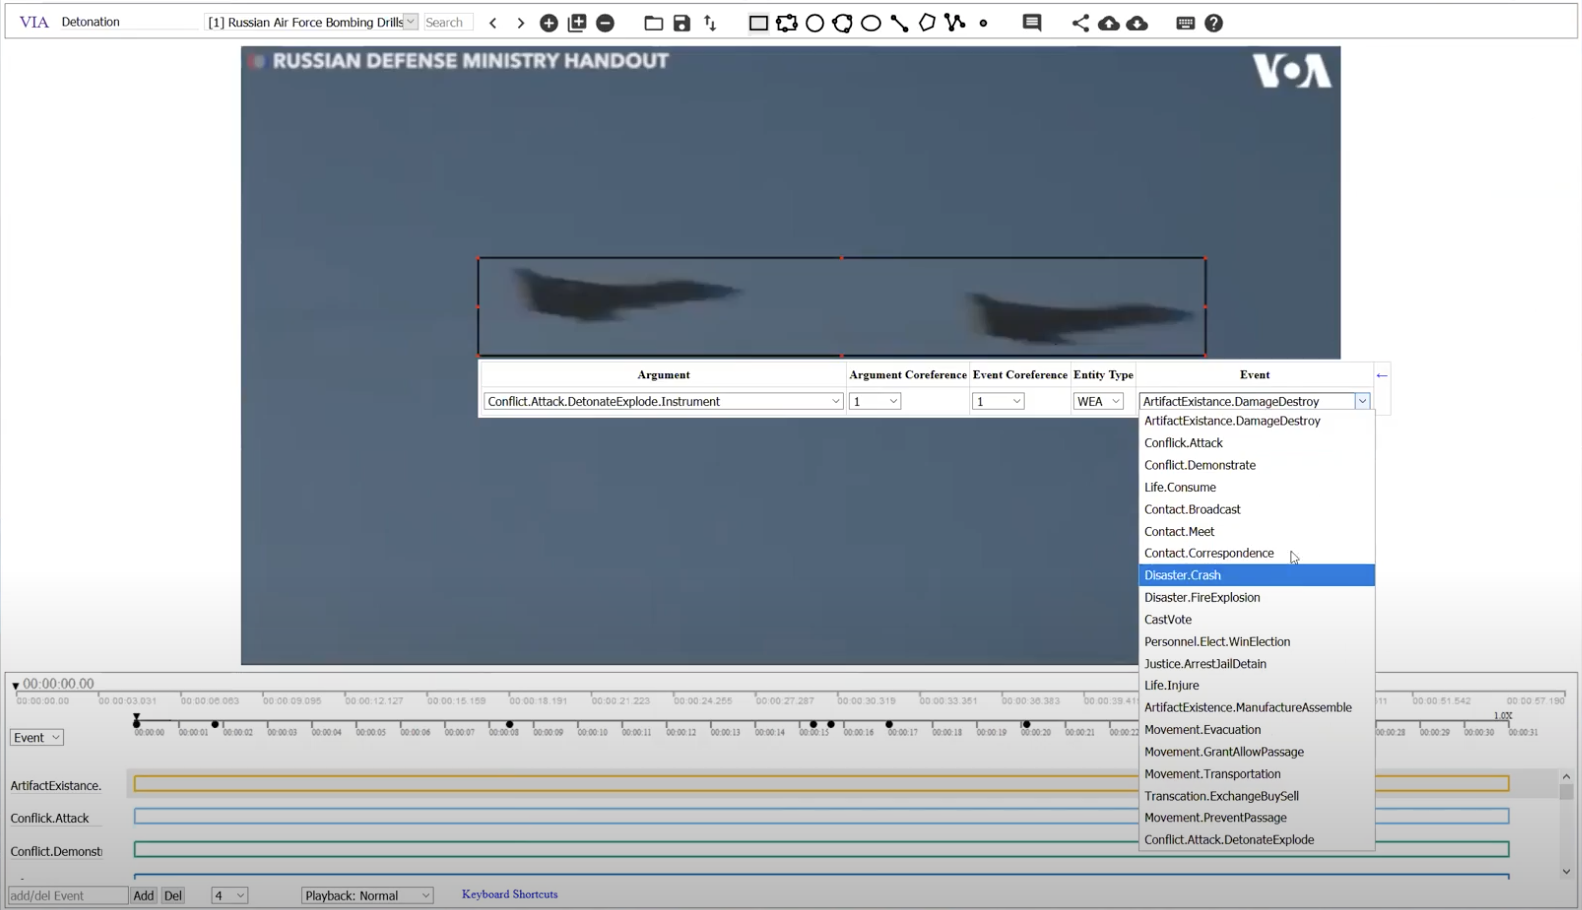Choose ArtifactExistance.DamageDestroy from the list
This screenshot has height=910, width=1582.
(1256, 421)
